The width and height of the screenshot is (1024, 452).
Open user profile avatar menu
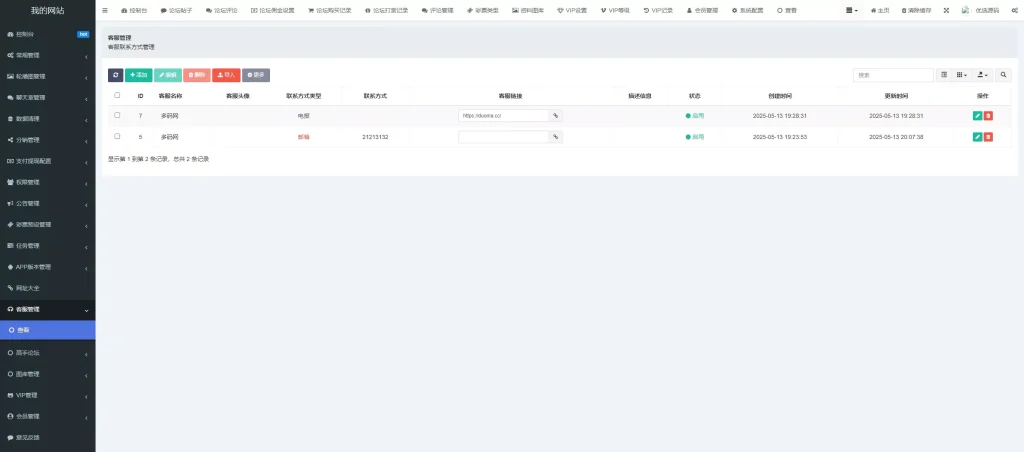pos(980,10)
